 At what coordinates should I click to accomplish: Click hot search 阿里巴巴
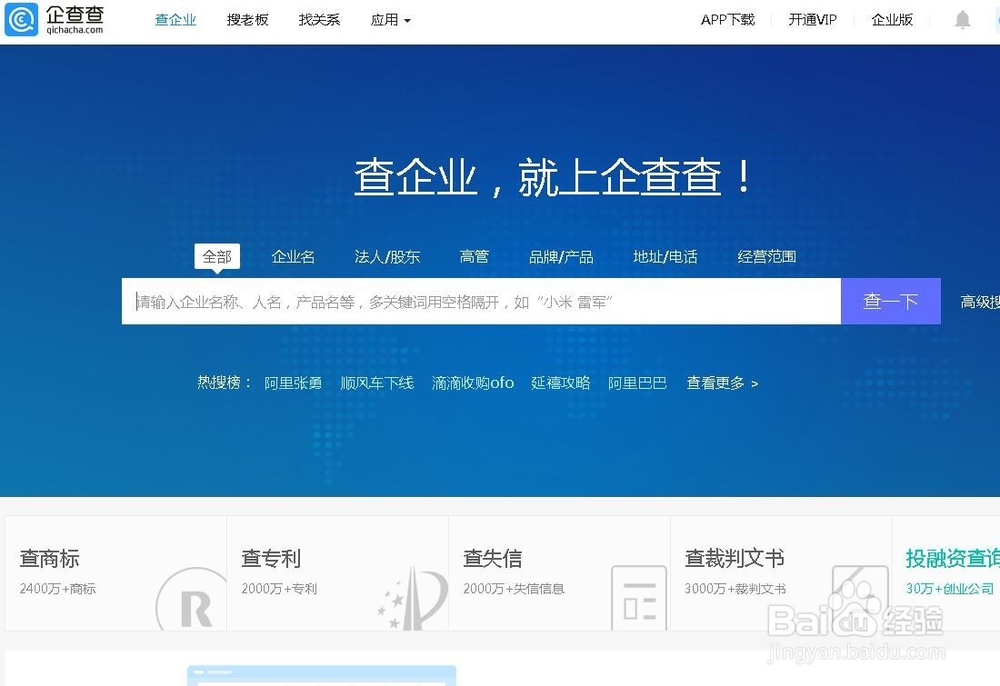pos(637,383)
